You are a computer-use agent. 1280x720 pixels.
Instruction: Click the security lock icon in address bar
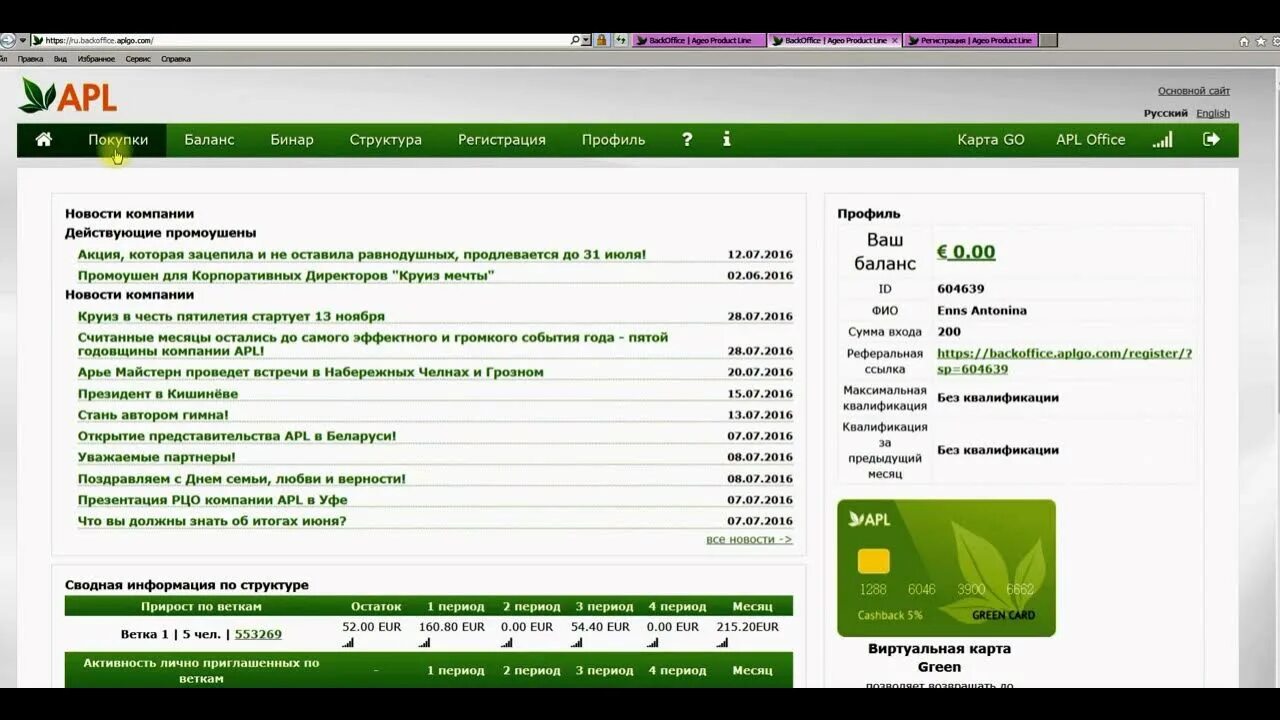click(x=601, y=40)
